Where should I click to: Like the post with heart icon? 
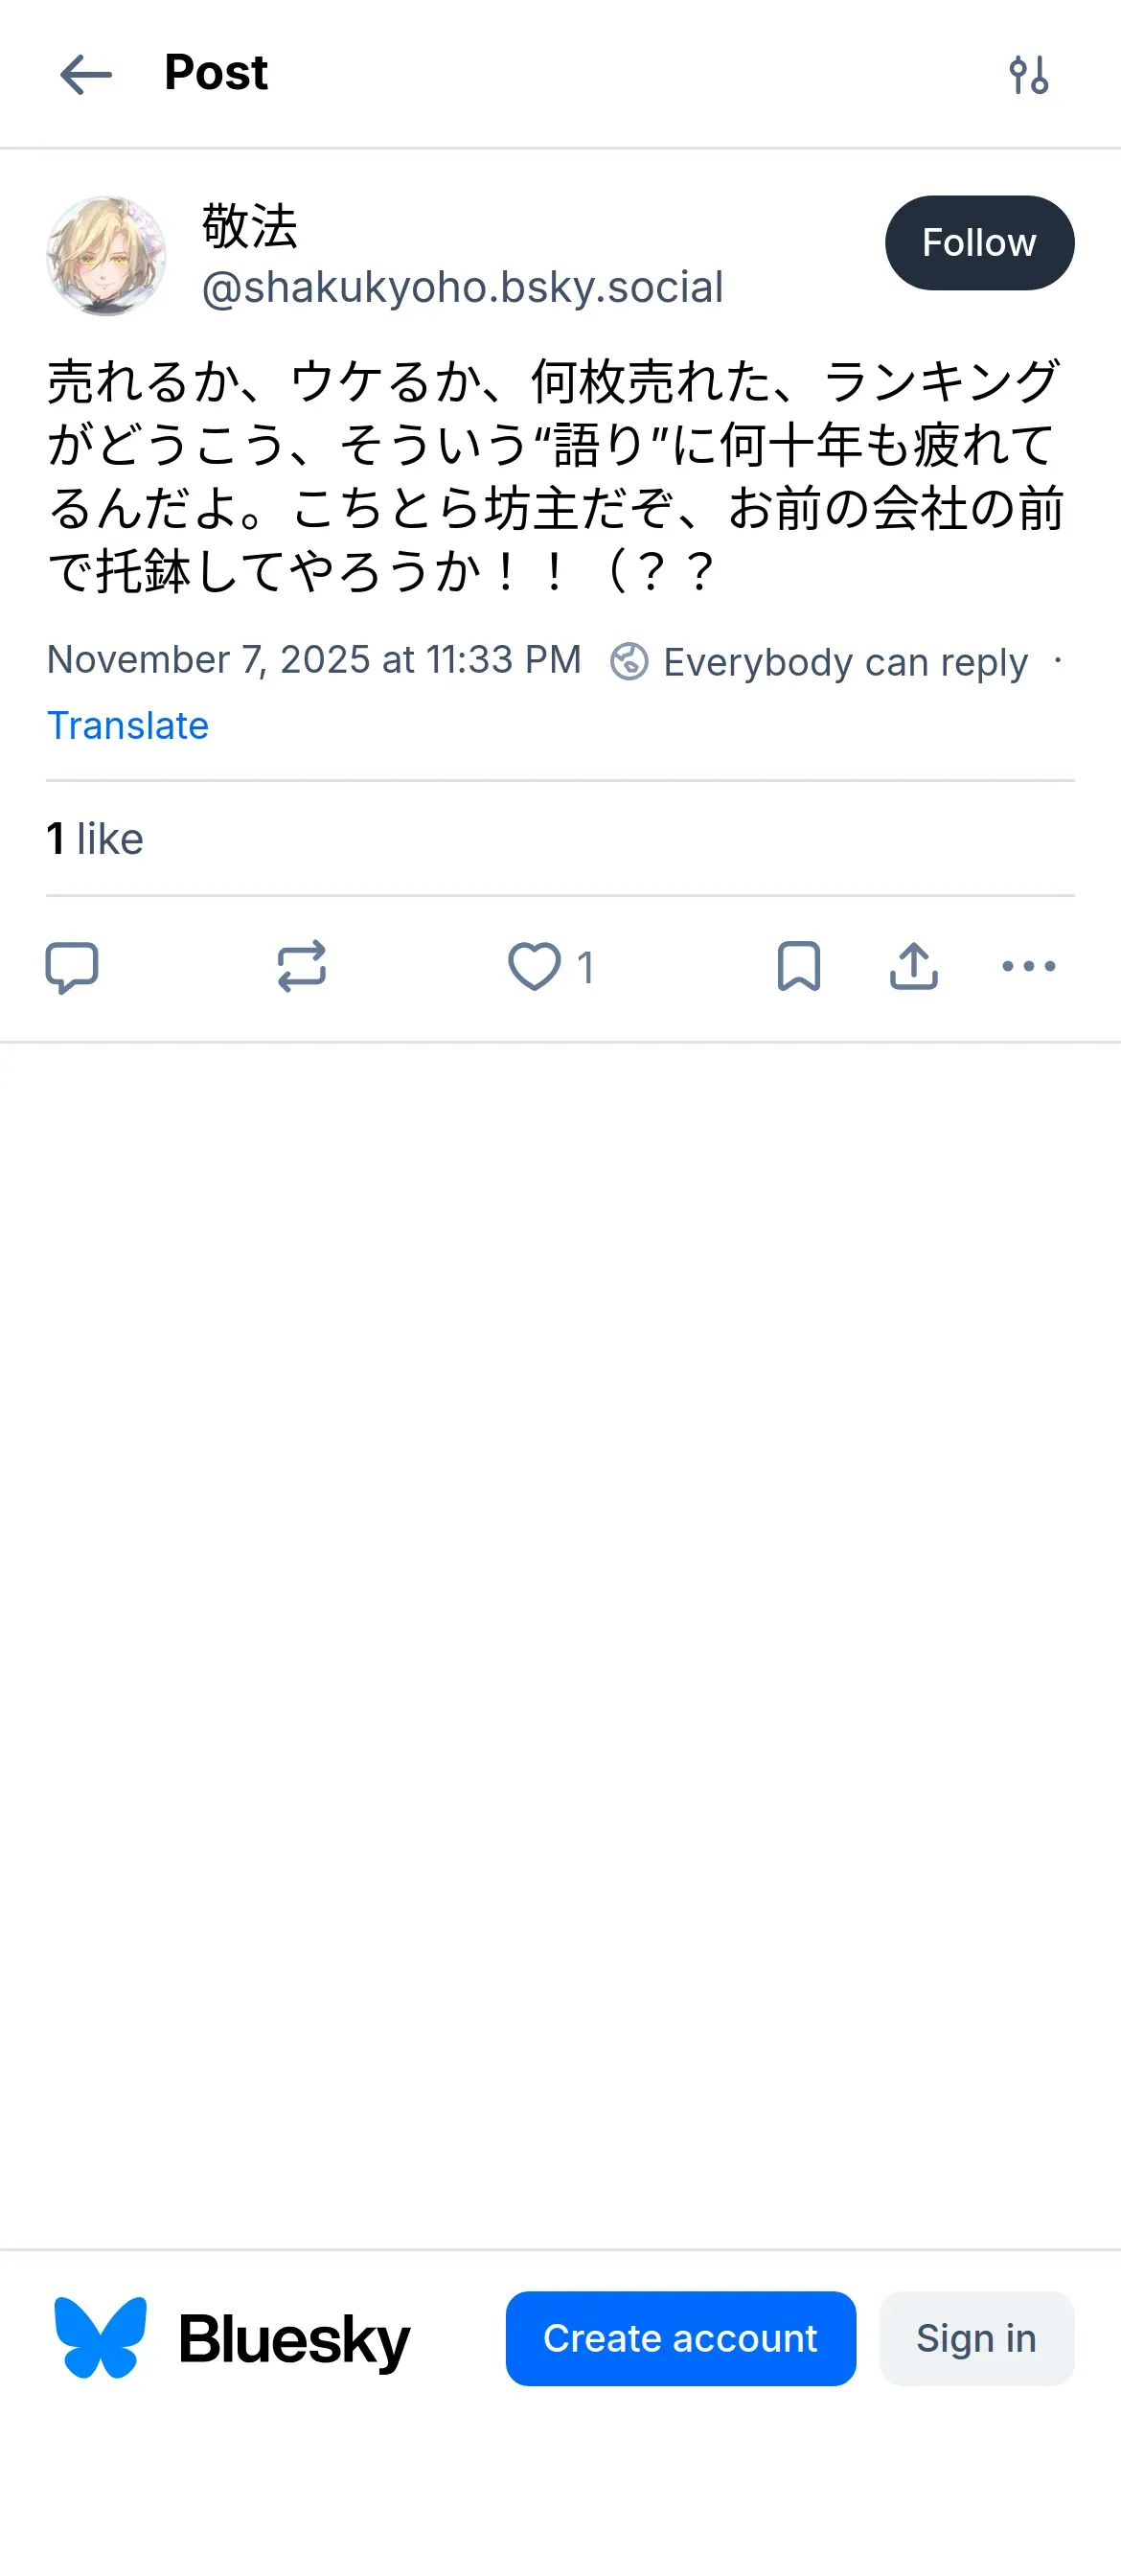pyautogui.click(x=535, y=967)
